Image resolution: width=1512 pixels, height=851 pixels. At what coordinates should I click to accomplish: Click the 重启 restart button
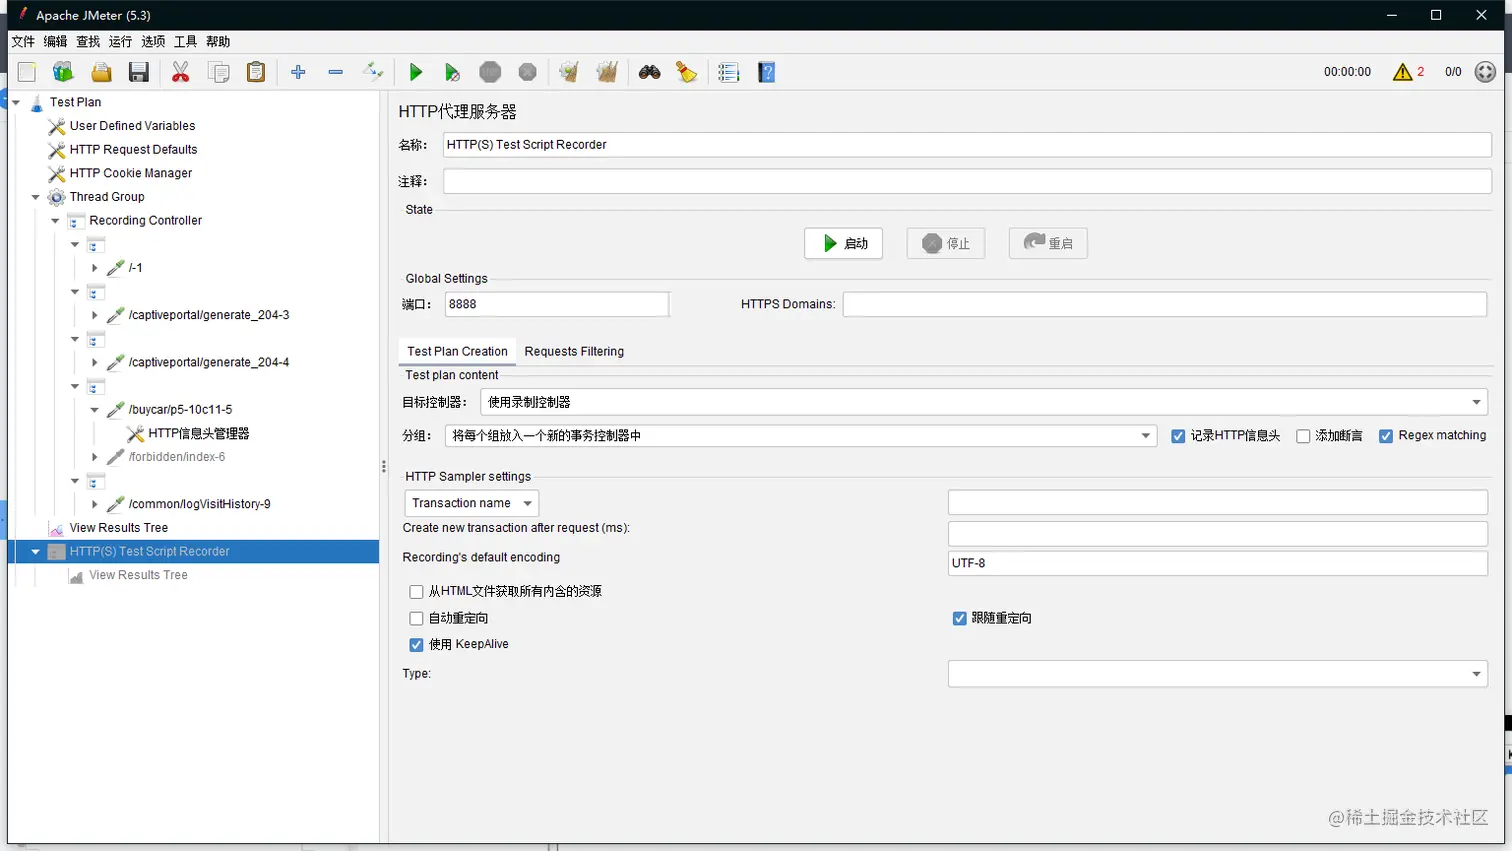[1048, 243]
